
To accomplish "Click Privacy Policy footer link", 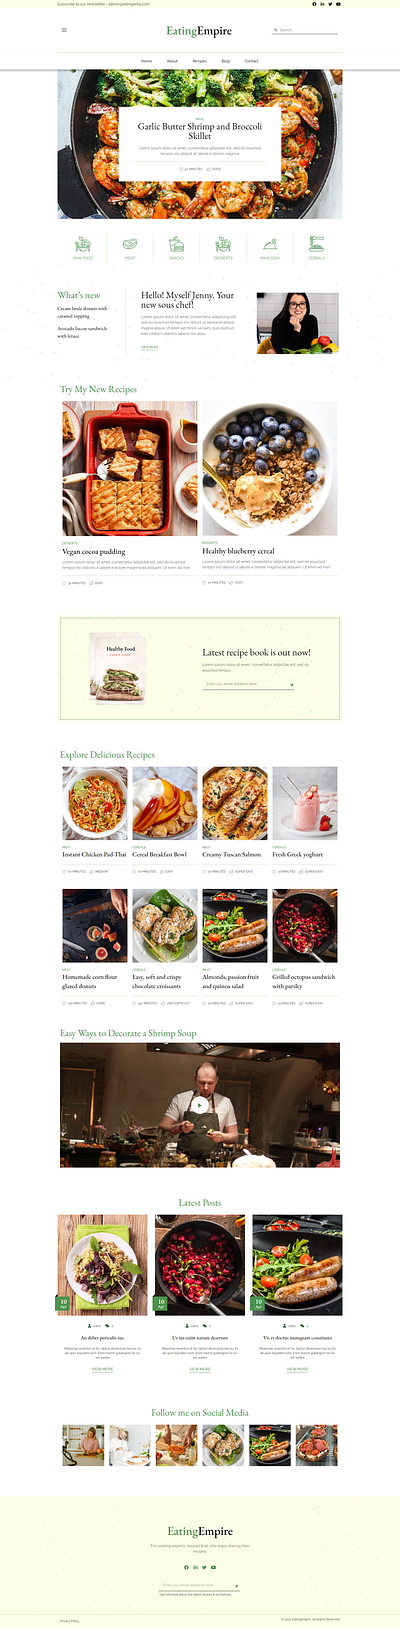I will 69,1619.
